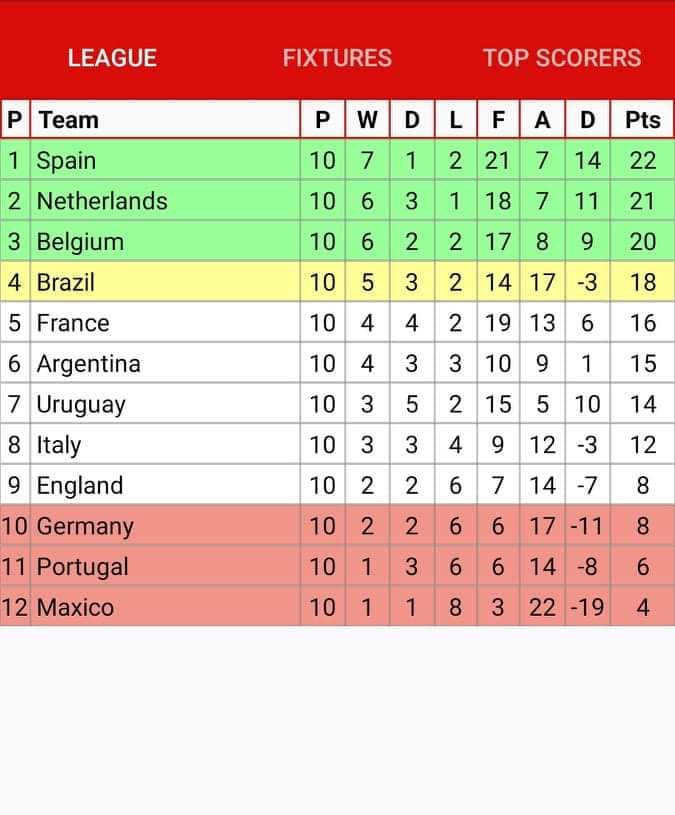Screen dimensions: 675x815
Task: Tap Spain's 22 points cell
Action: pyautogui.click(x=642, y=160)
